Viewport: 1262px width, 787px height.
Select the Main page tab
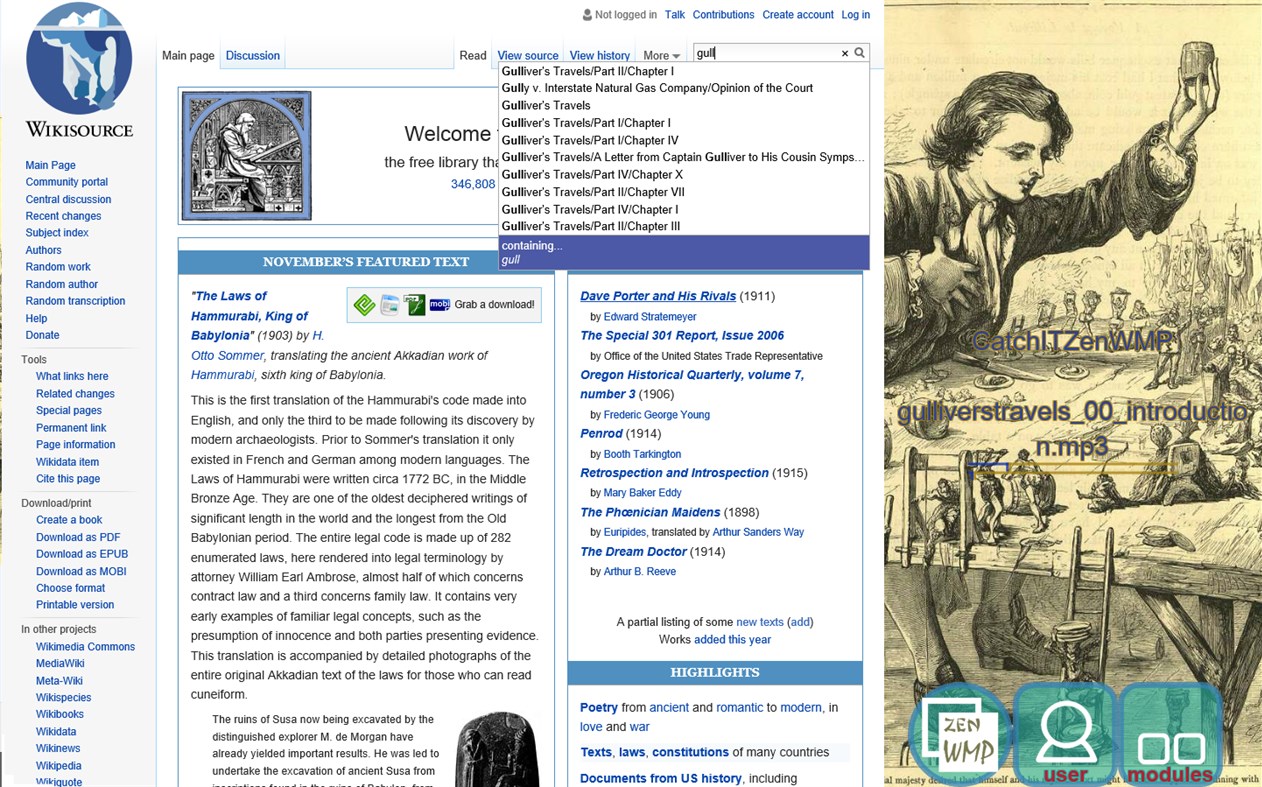tap(189, 56)
